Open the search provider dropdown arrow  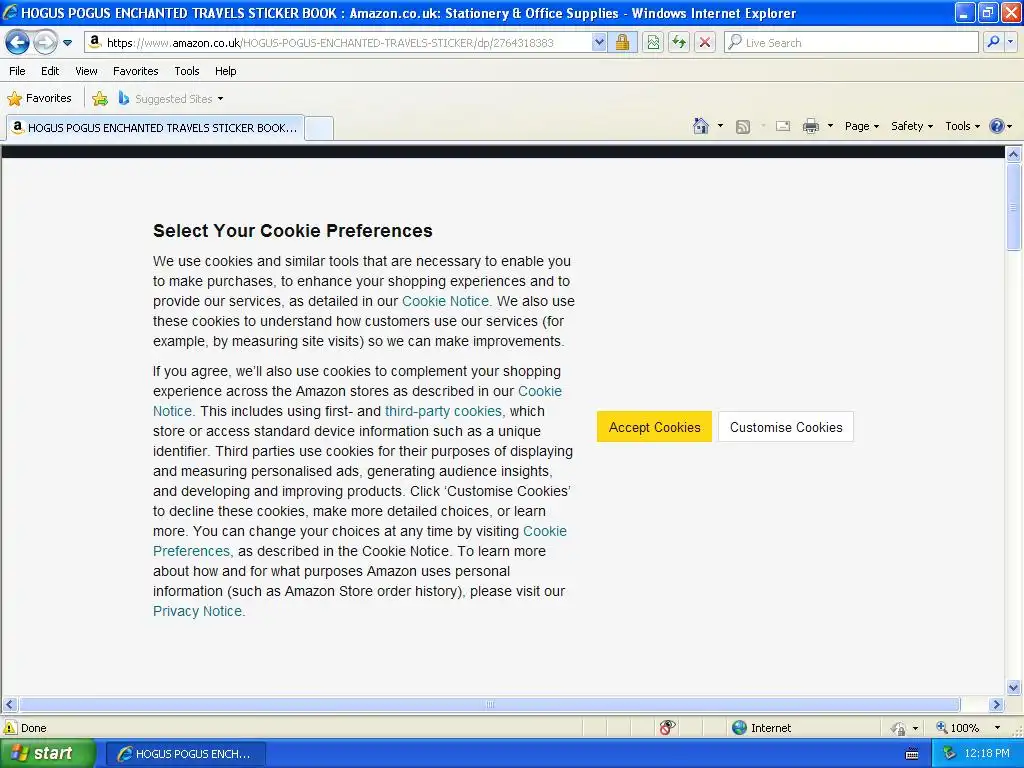click(x=1011, y=42)
